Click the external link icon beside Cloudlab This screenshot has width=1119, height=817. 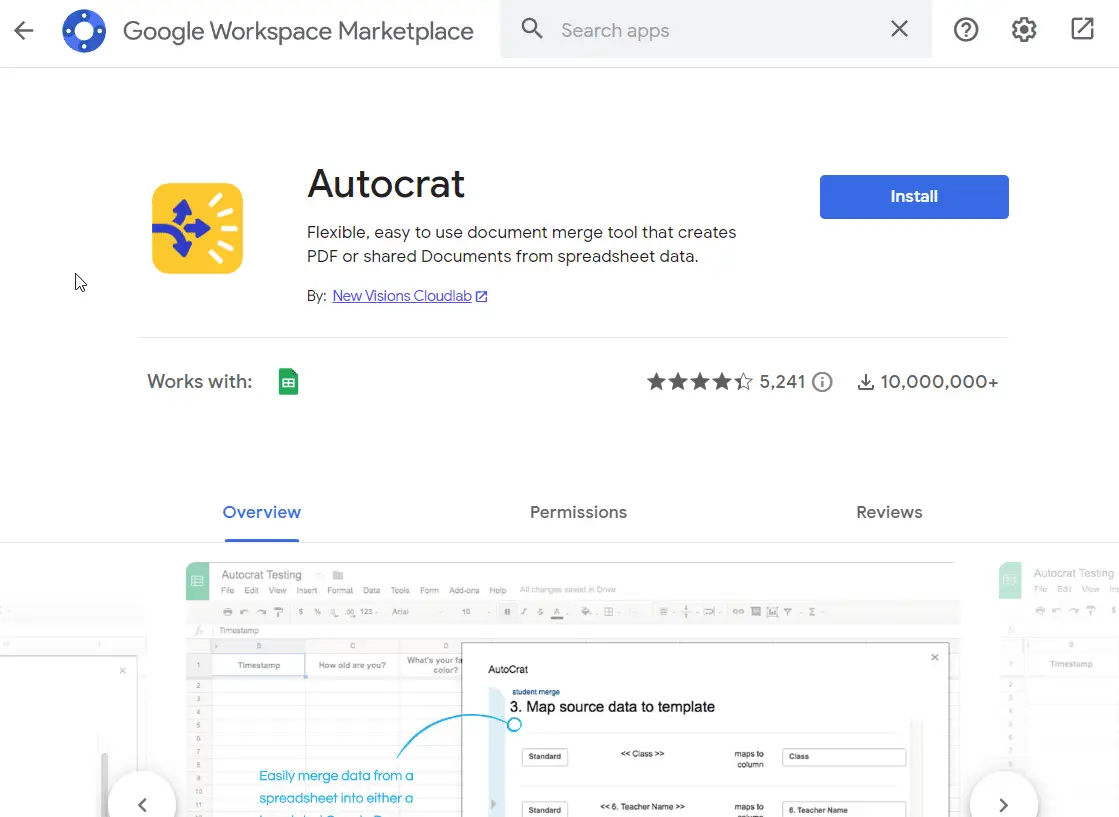(x=482, y=296)
